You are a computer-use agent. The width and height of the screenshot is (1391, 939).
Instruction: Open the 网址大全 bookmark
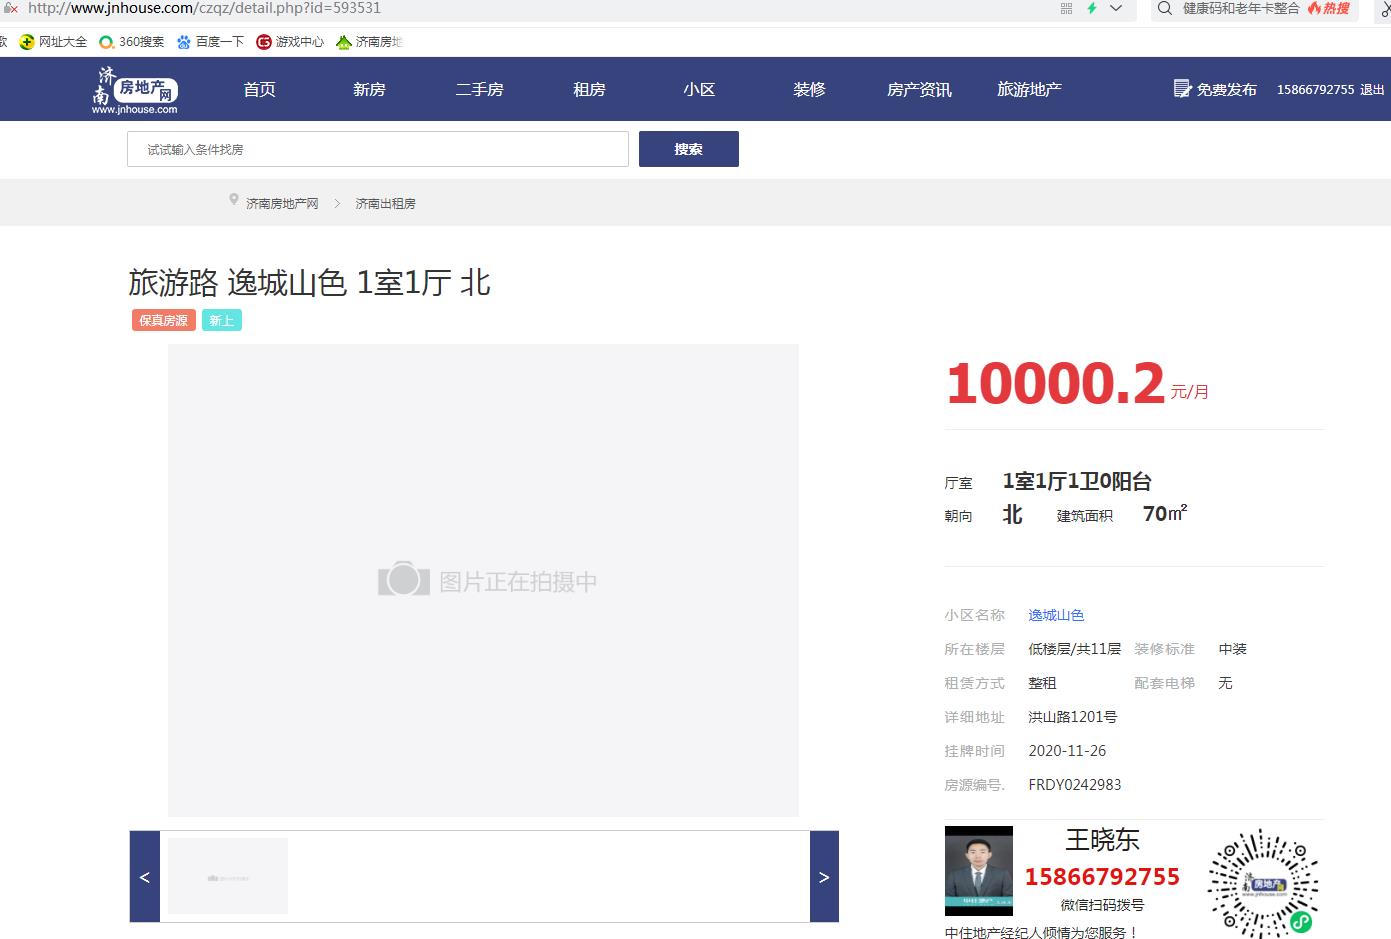pyautogui.click(x=53, y=42)
